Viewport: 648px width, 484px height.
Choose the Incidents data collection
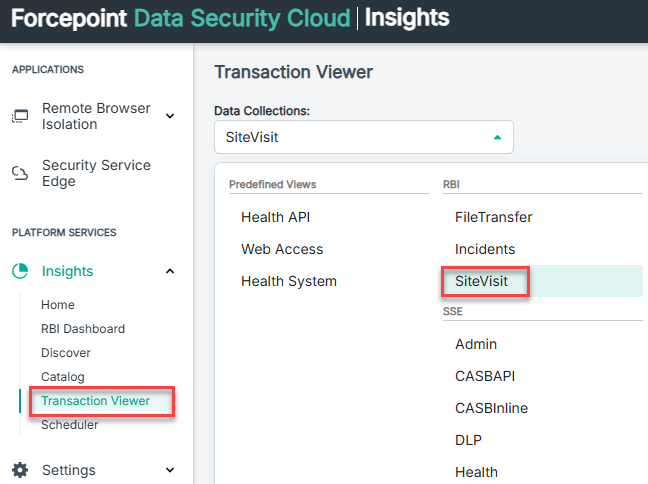[x=485, y=249]
